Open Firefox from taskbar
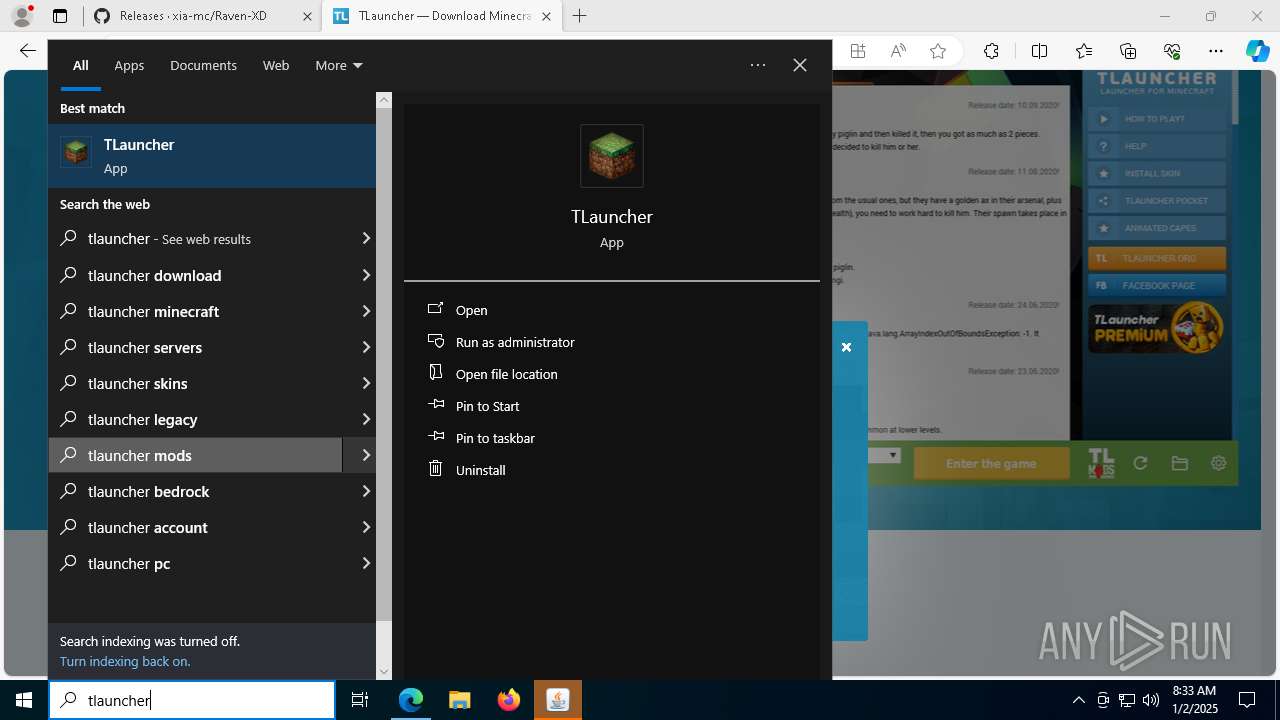The image size is (1280, 720). coord(509,700)
